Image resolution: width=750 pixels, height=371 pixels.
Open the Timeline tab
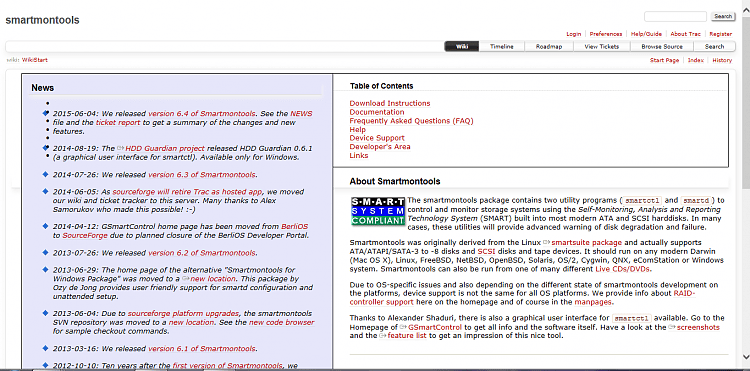point(502,46)
